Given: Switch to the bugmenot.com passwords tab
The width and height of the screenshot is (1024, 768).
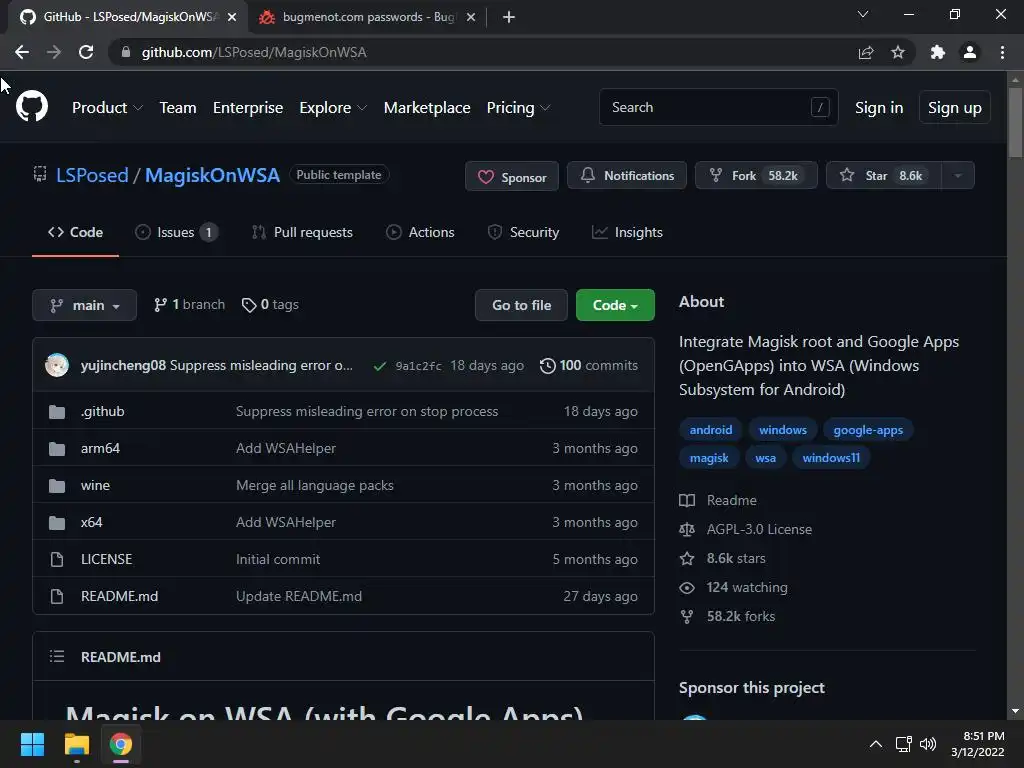Looking at the screenshot, I should pyautogui.click(x=368, y=17).
